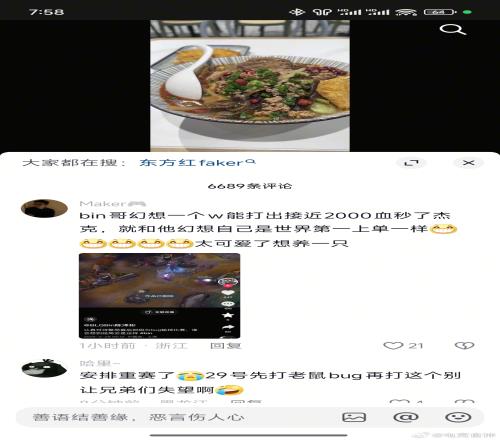Open the search magnifier icon
500x440 pixels.
coord(452,30)
